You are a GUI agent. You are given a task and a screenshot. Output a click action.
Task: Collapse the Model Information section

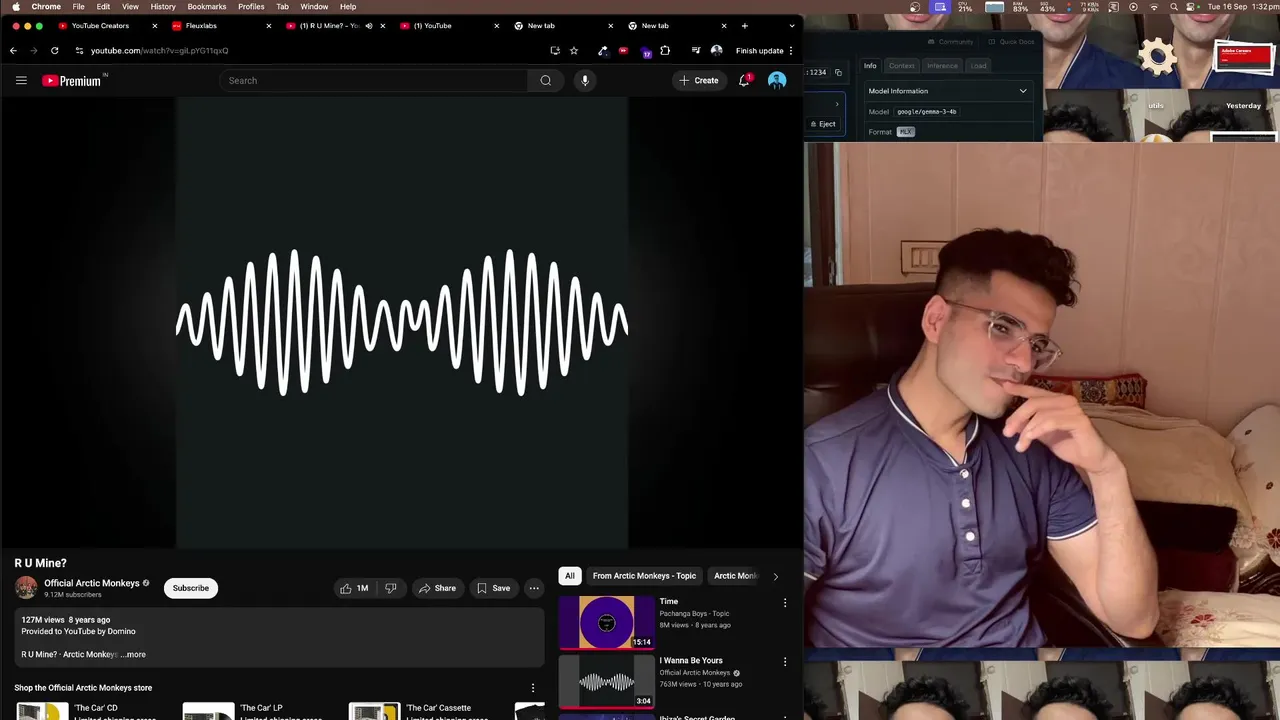click(x=1023, y=91)
